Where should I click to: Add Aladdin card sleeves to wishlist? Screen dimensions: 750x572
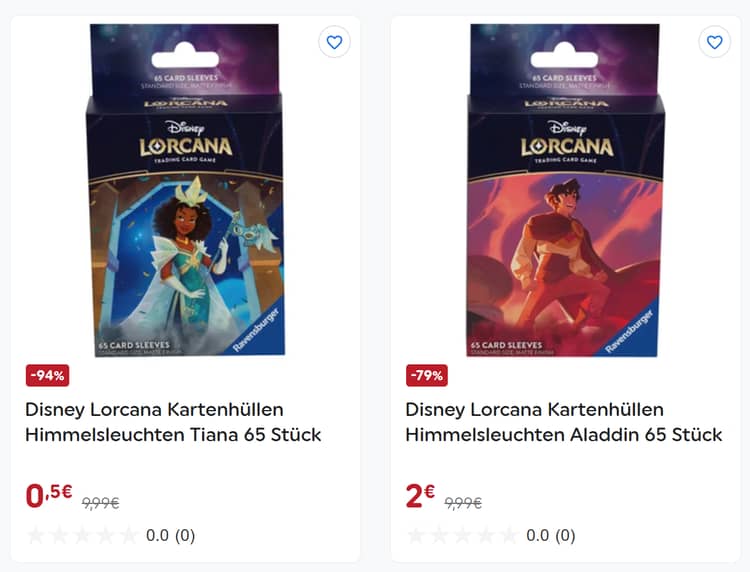tap(715, 42)
